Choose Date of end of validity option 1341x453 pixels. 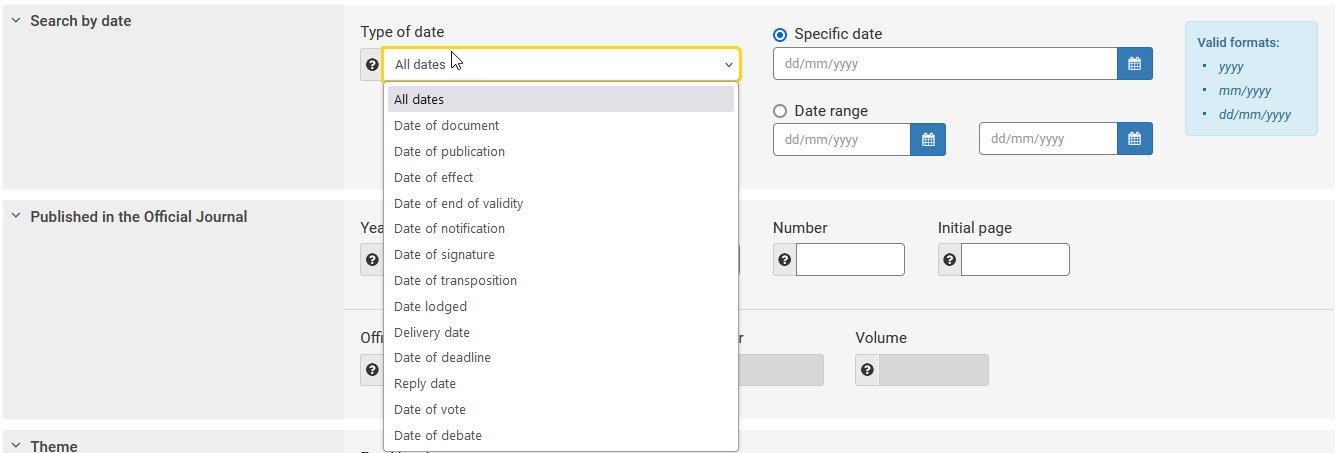458,203
